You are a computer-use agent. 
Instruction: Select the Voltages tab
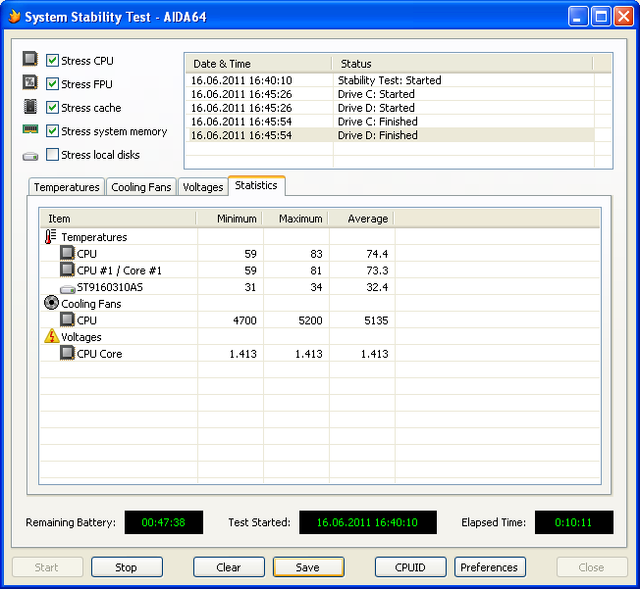[203, 187]
